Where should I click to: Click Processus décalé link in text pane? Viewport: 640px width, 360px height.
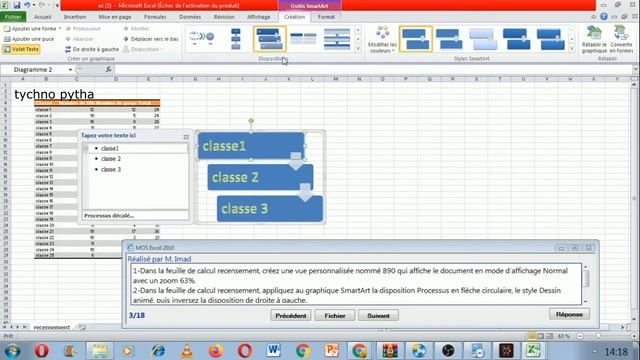[109, 216]
